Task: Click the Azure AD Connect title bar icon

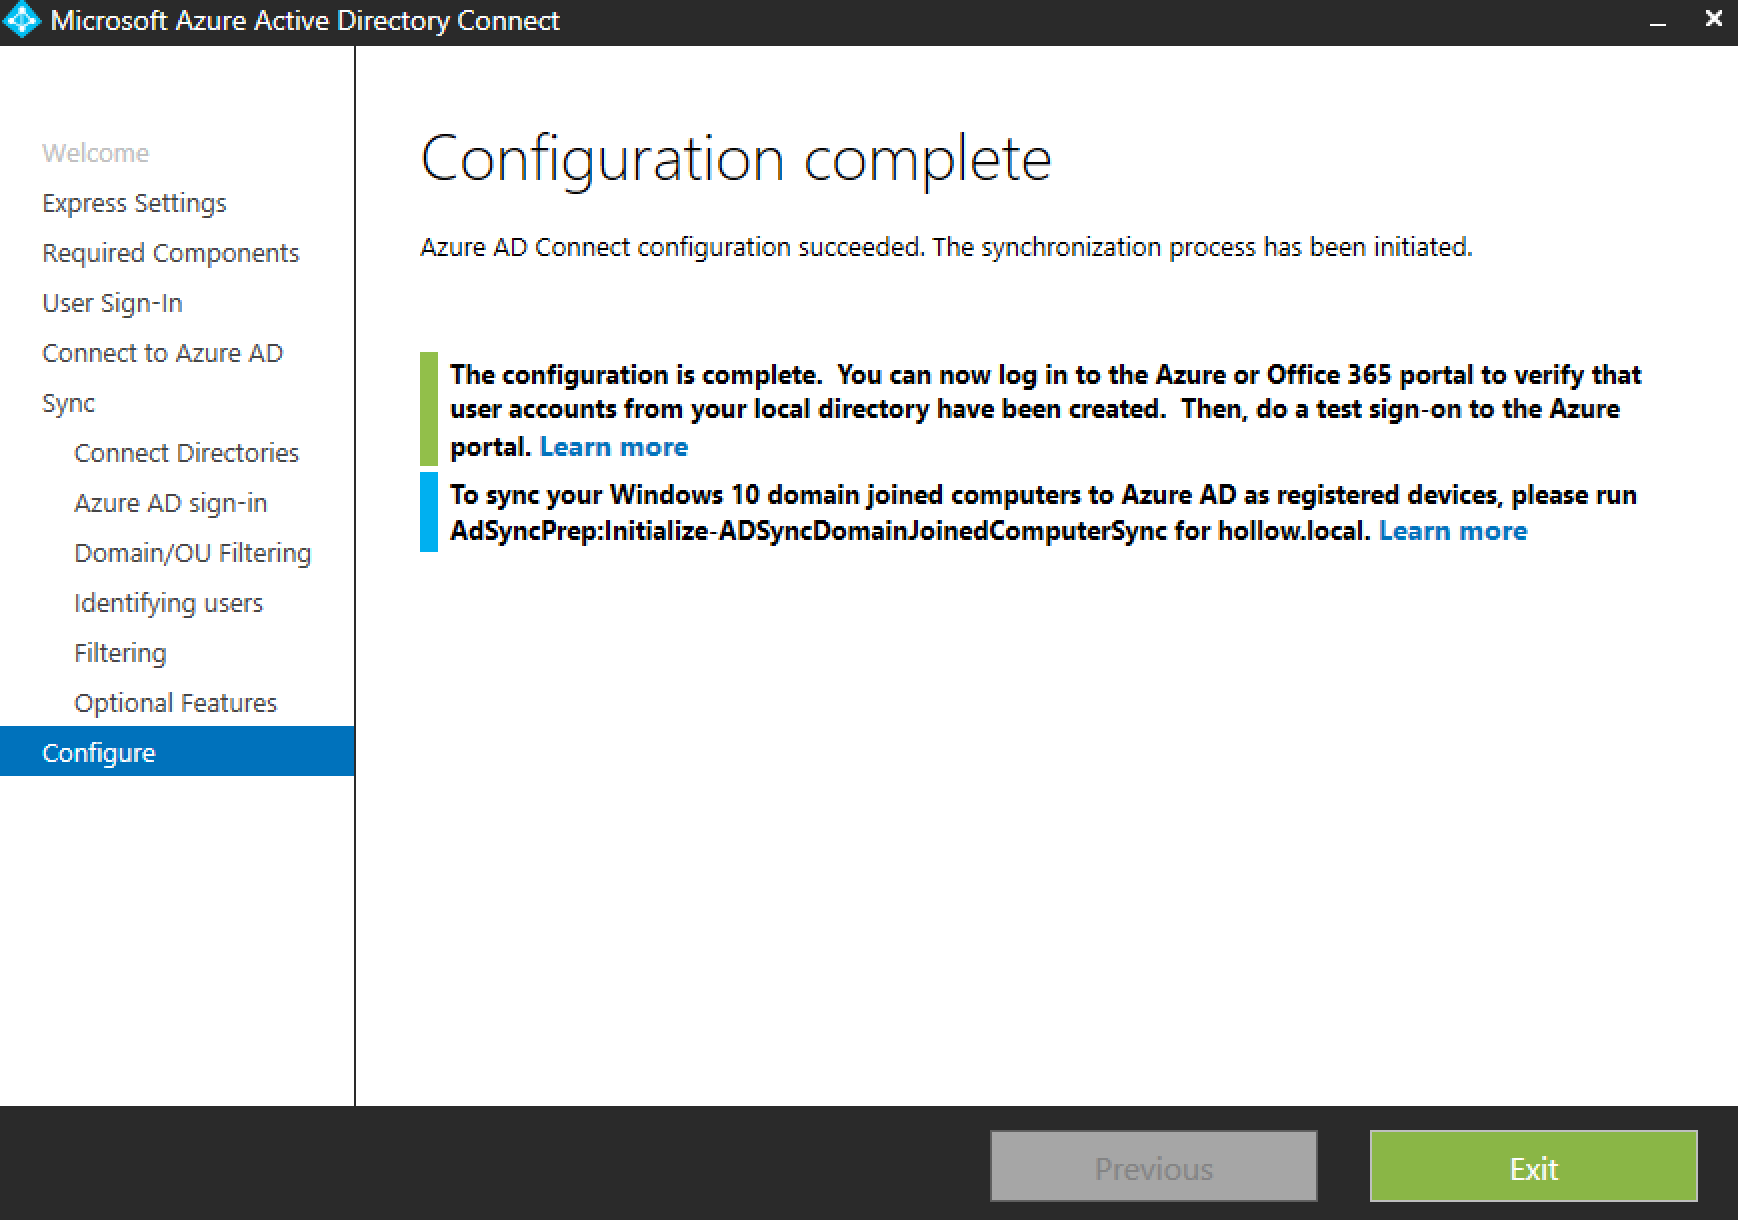Action: click(22, 21)
